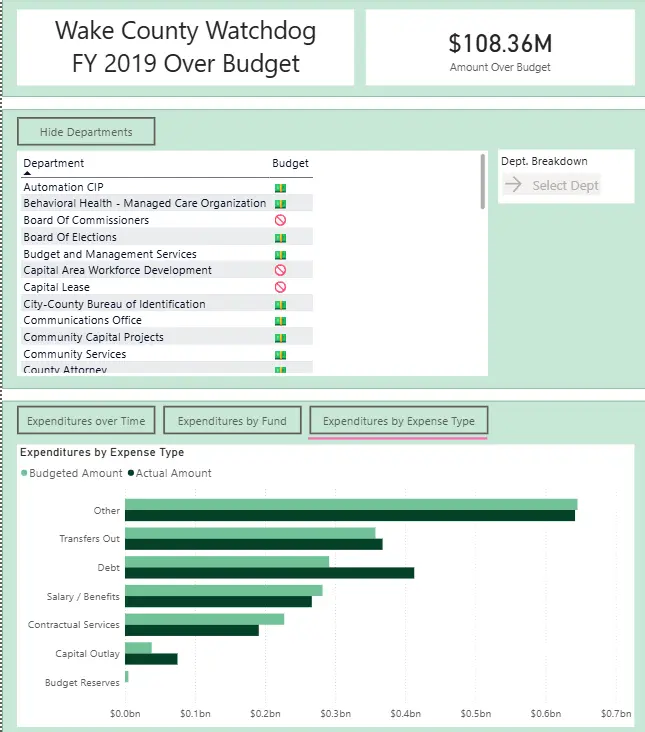This screenshot has width=645, height=732.
Task: Click budget icon for Board Of Elections
Action: (280, 238)
